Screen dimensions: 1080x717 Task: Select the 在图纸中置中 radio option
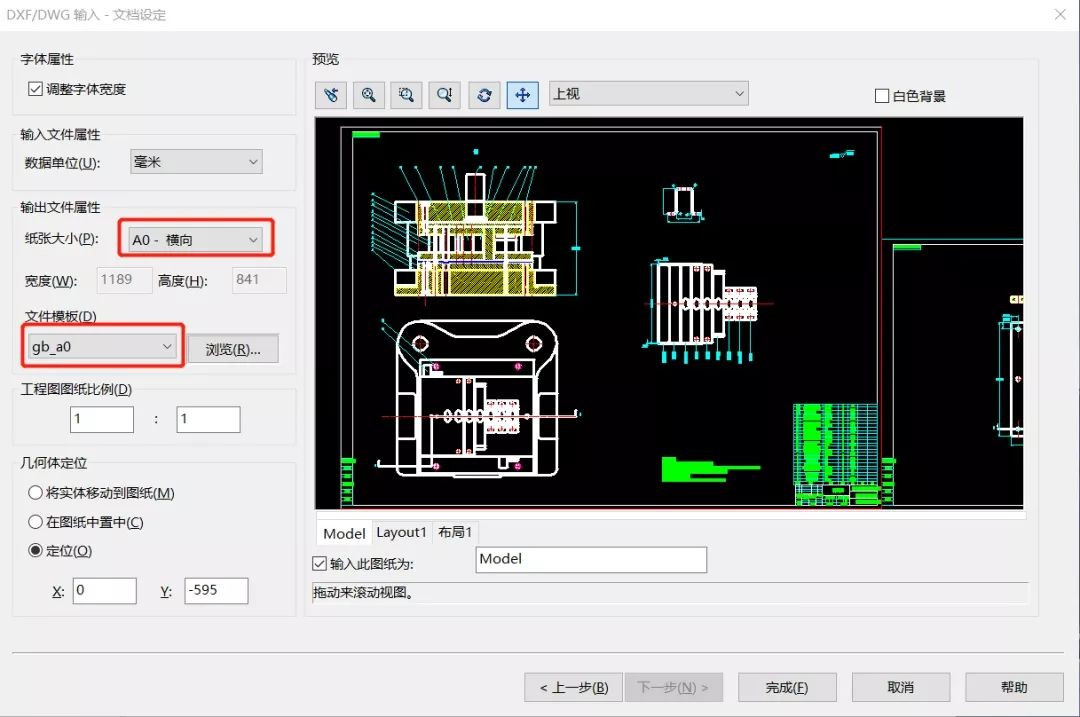click(36, 522)
